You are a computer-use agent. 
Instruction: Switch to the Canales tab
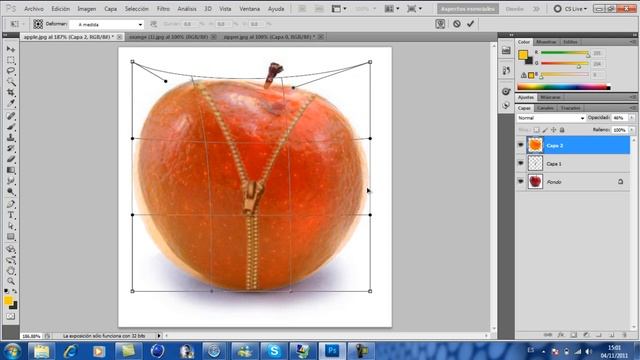[x=545, y=108]
